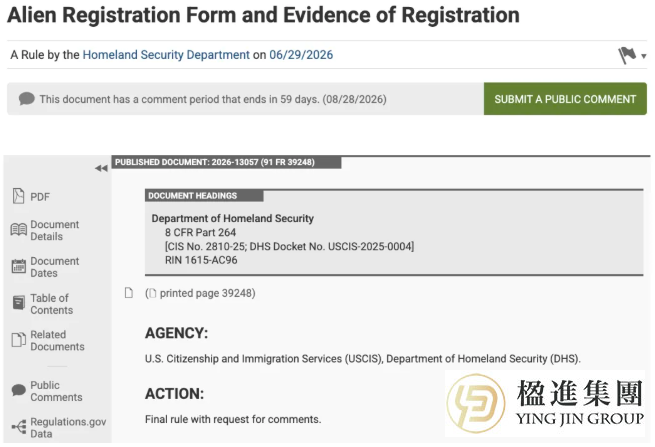The height and width of the screenshot is (447, 655).
Task: Click the Document Details book icon
Action: click(x=18, y=230)
